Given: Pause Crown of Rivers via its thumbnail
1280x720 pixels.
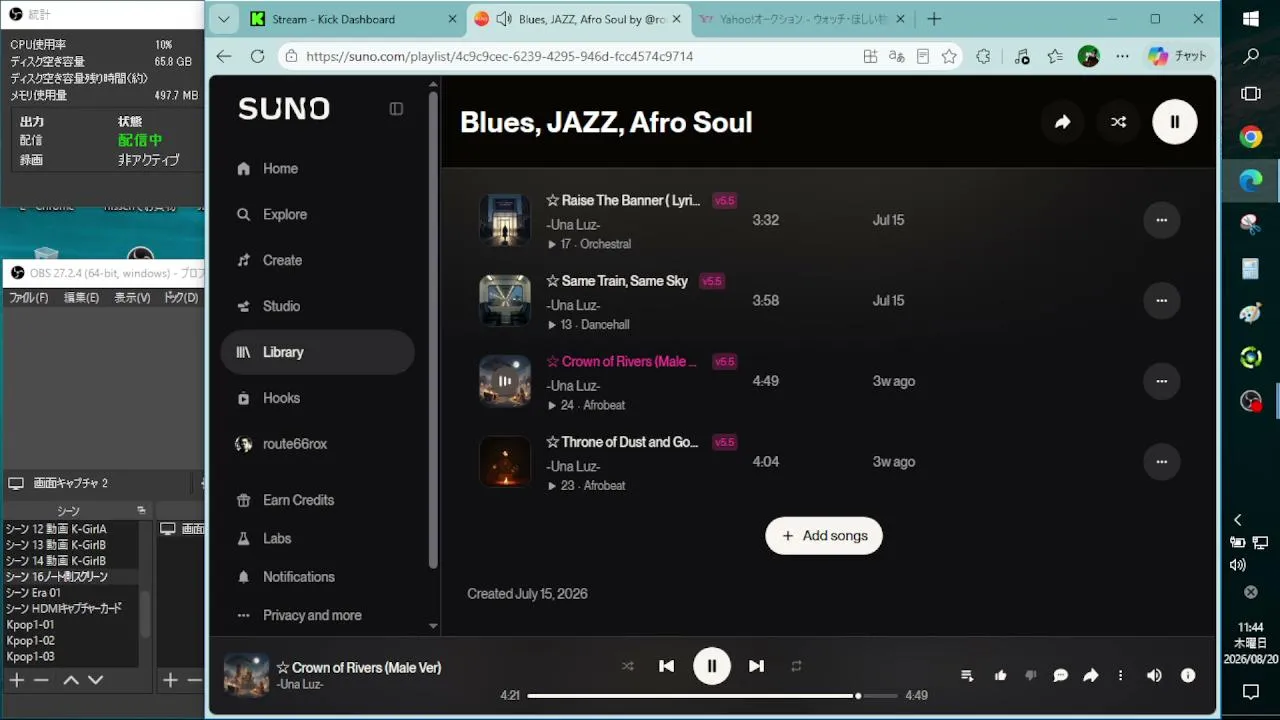Looking at the screenshot, I should pyautogui.click(x=505, y=381).
